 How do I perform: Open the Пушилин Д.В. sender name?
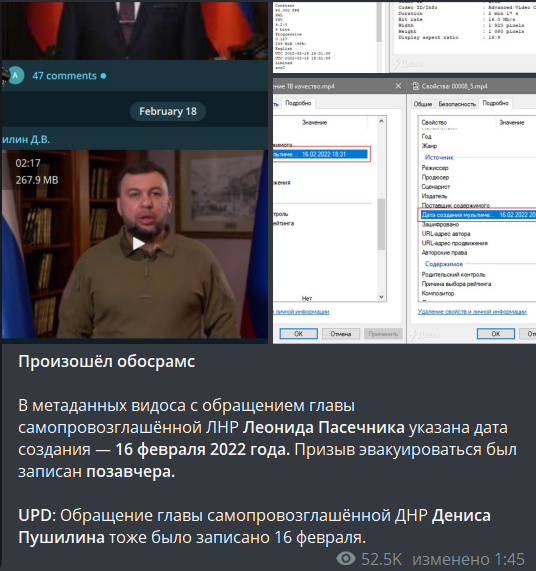click(25, 139)
